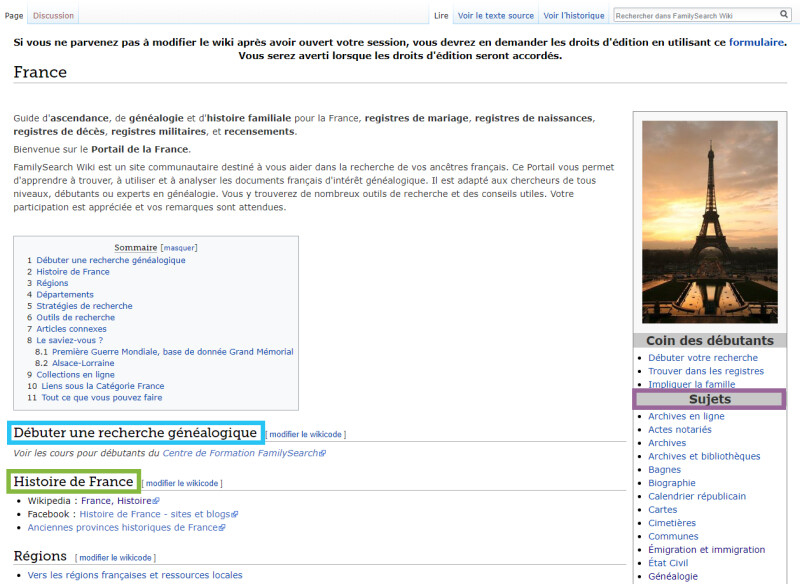
Task: Open Liens sous la Catégorie France entry
Action: point(103,386)
